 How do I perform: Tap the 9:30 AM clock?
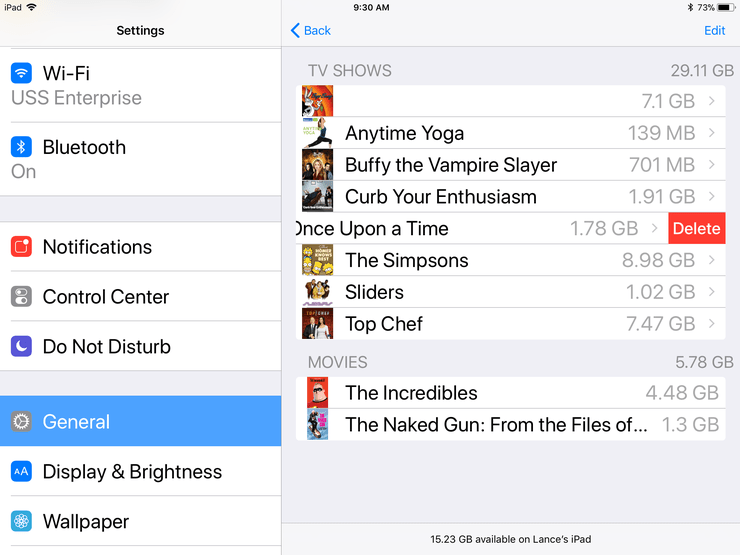coord(371,7)
